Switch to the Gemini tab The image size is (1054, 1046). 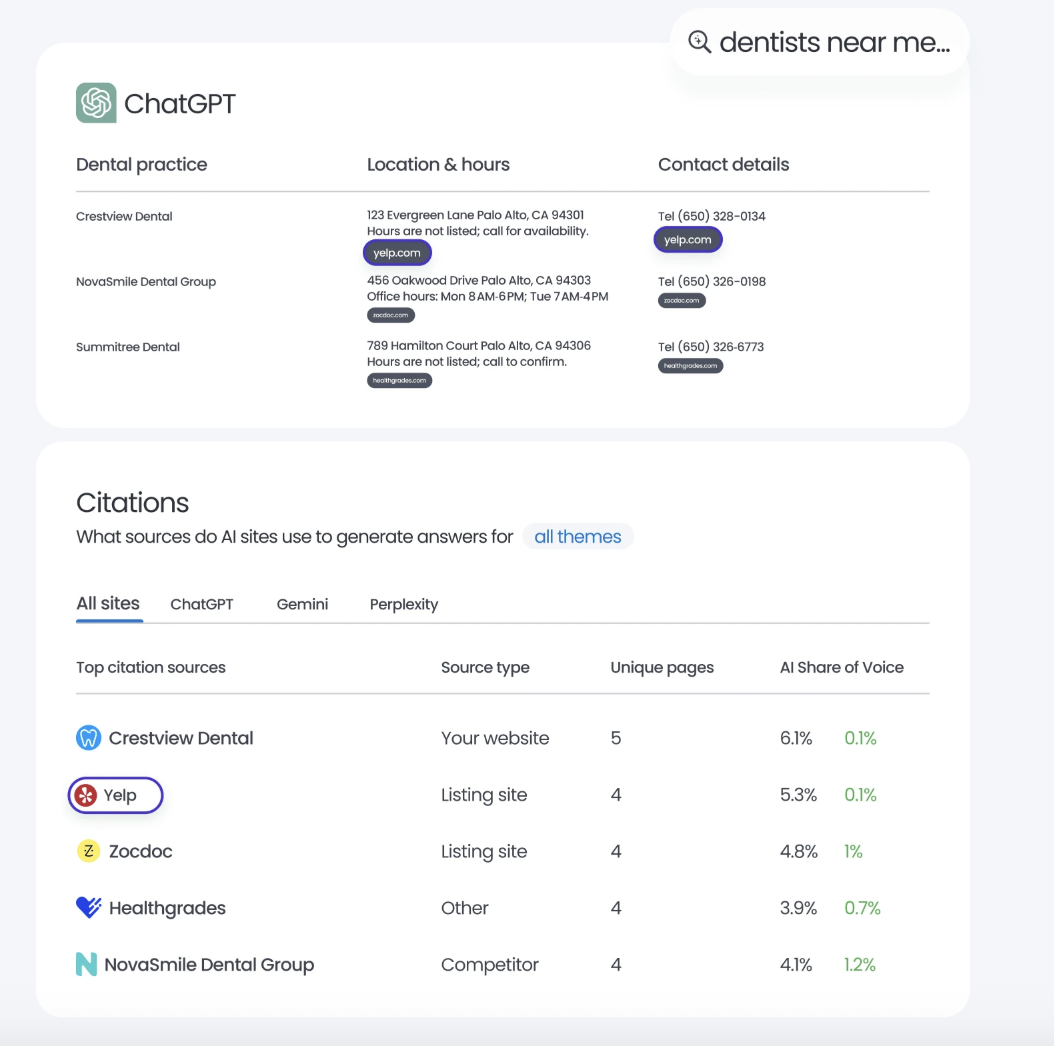click(302, 604)
